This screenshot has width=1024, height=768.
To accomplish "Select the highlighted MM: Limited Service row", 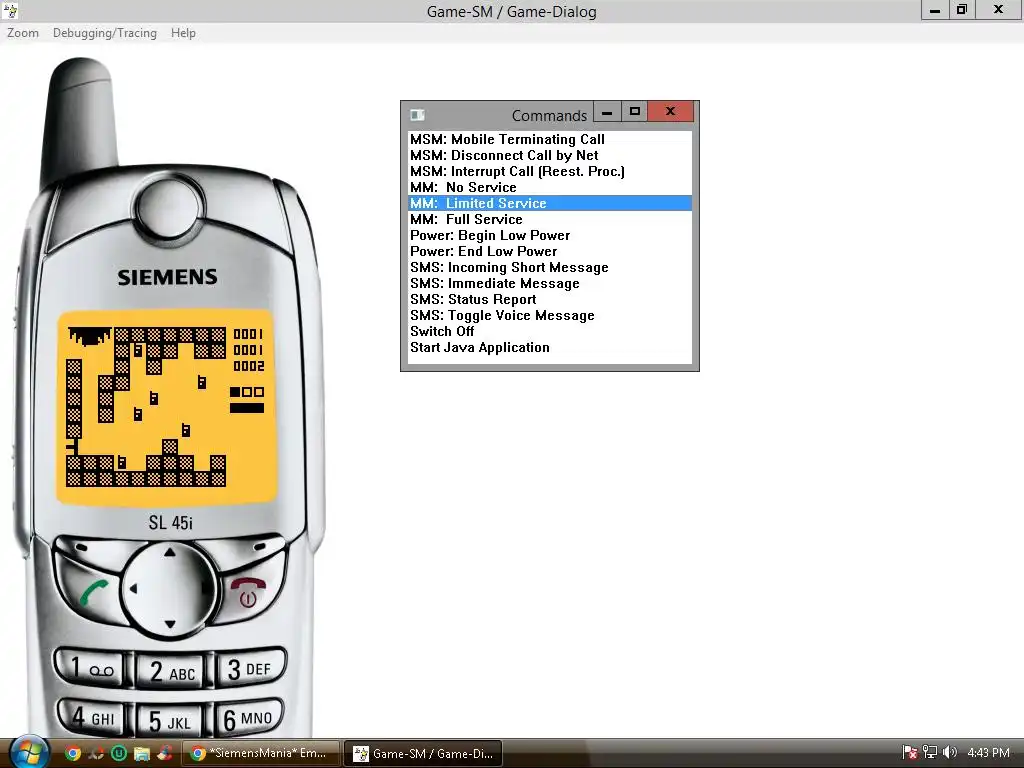I will pos(550,203).
